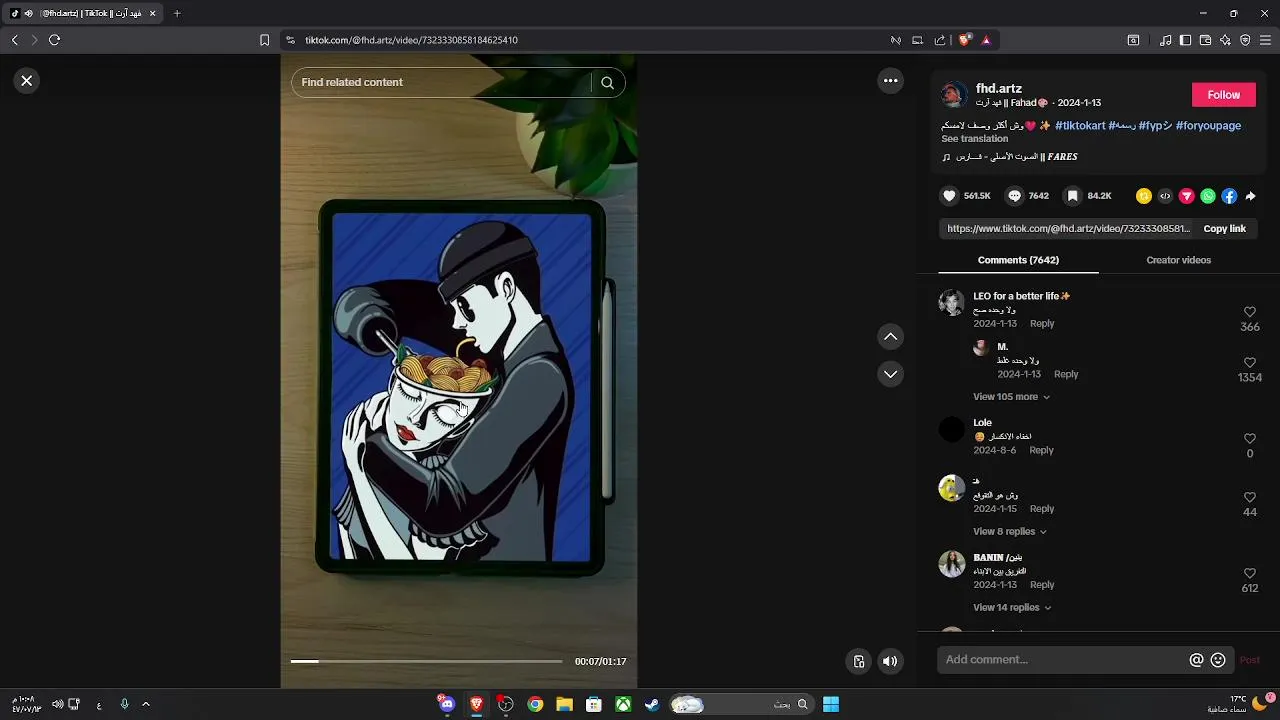The image size is (1280, 720).
Task: Mute the video with speaker icon
Action: 890,661
